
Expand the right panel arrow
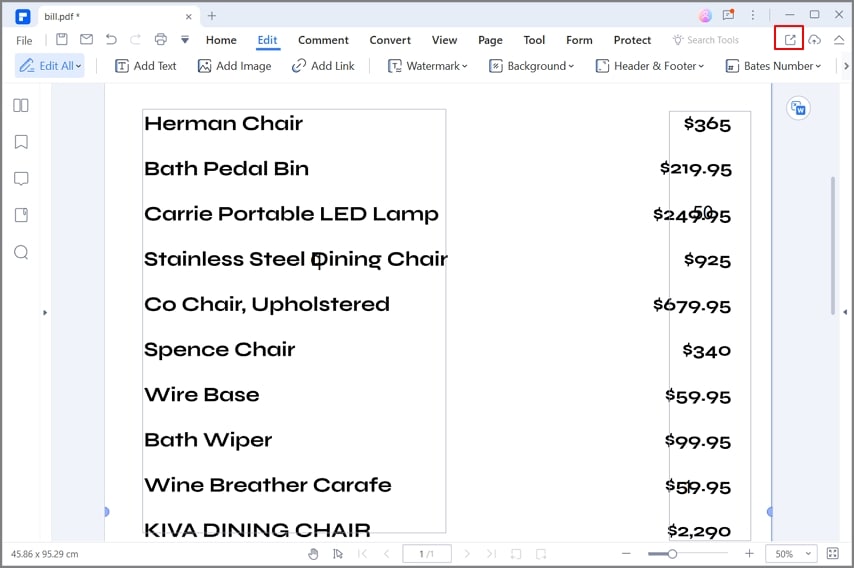point(845,312)
